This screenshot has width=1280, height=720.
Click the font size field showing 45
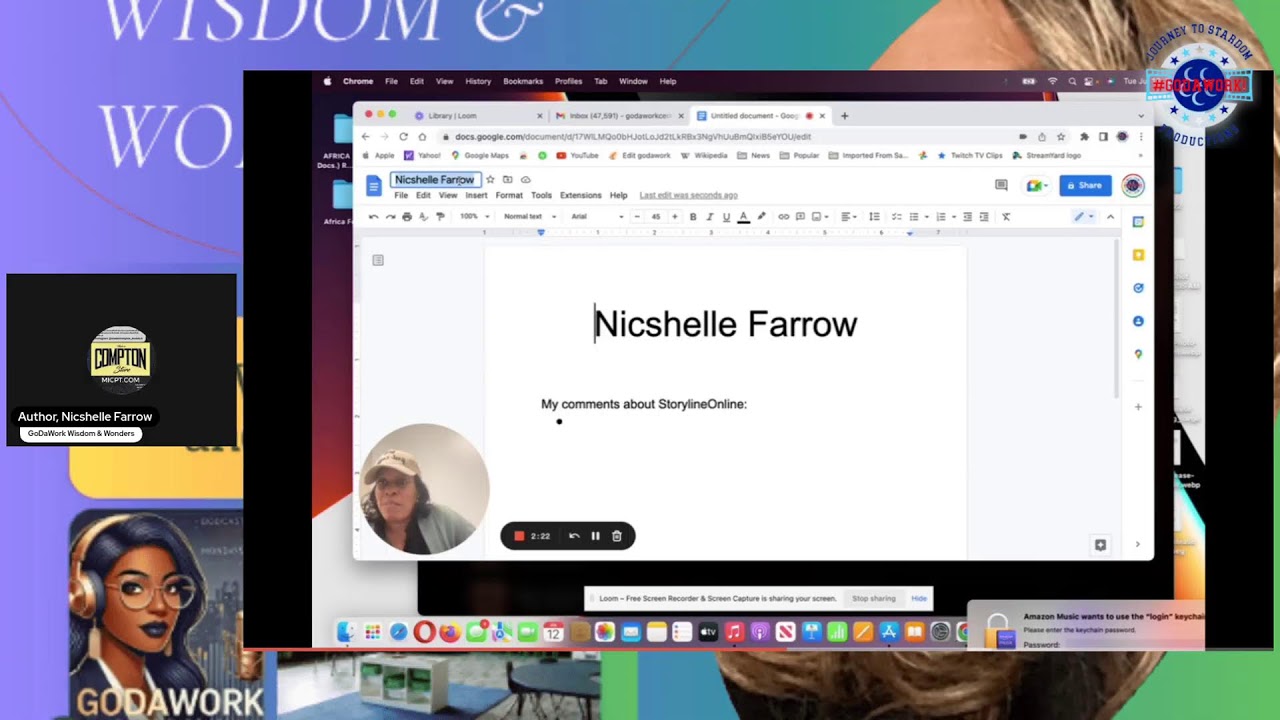coord(656,217)
